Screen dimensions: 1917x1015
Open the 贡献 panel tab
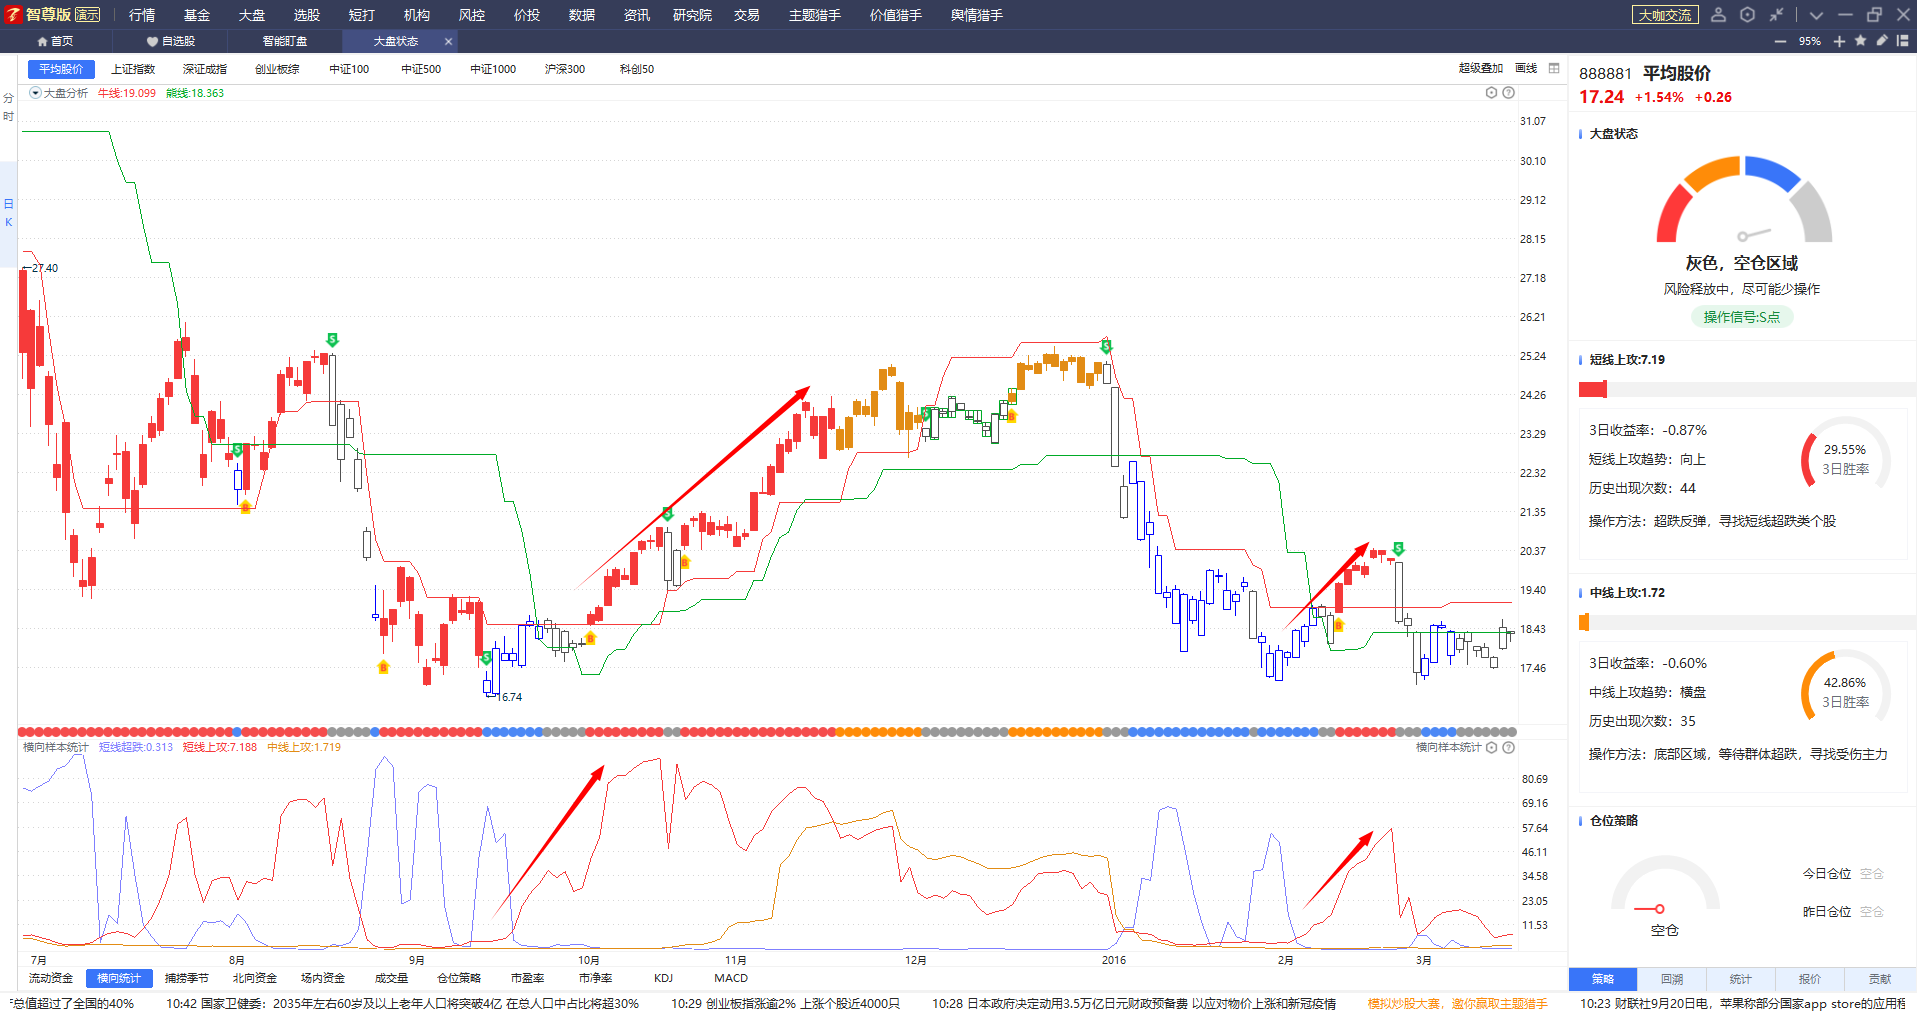[1880, 979]
